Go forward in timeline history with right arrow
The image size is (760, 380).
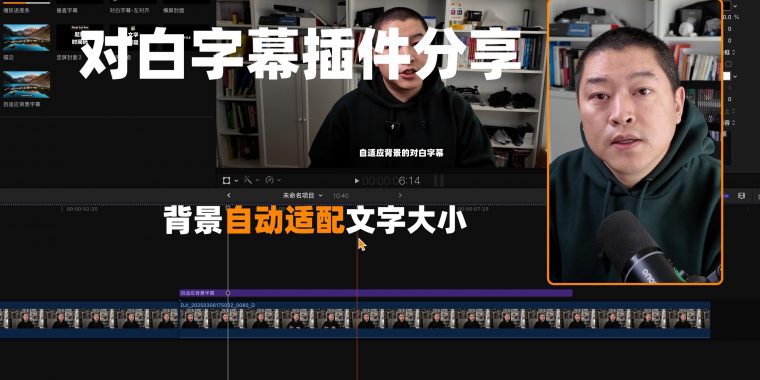pos(400,195)
